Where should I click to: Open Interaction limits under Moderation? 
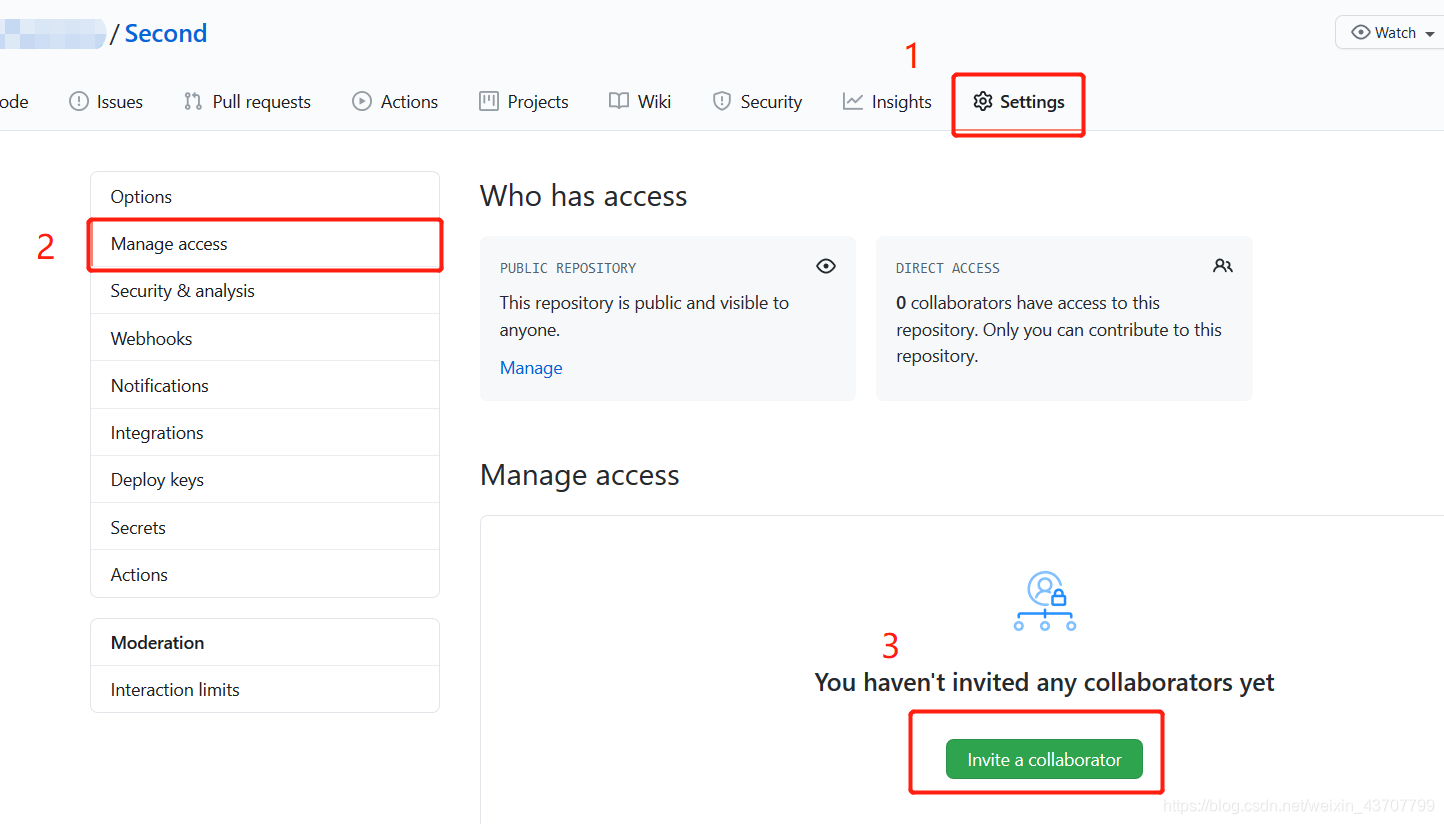click(x=265, y=689)
